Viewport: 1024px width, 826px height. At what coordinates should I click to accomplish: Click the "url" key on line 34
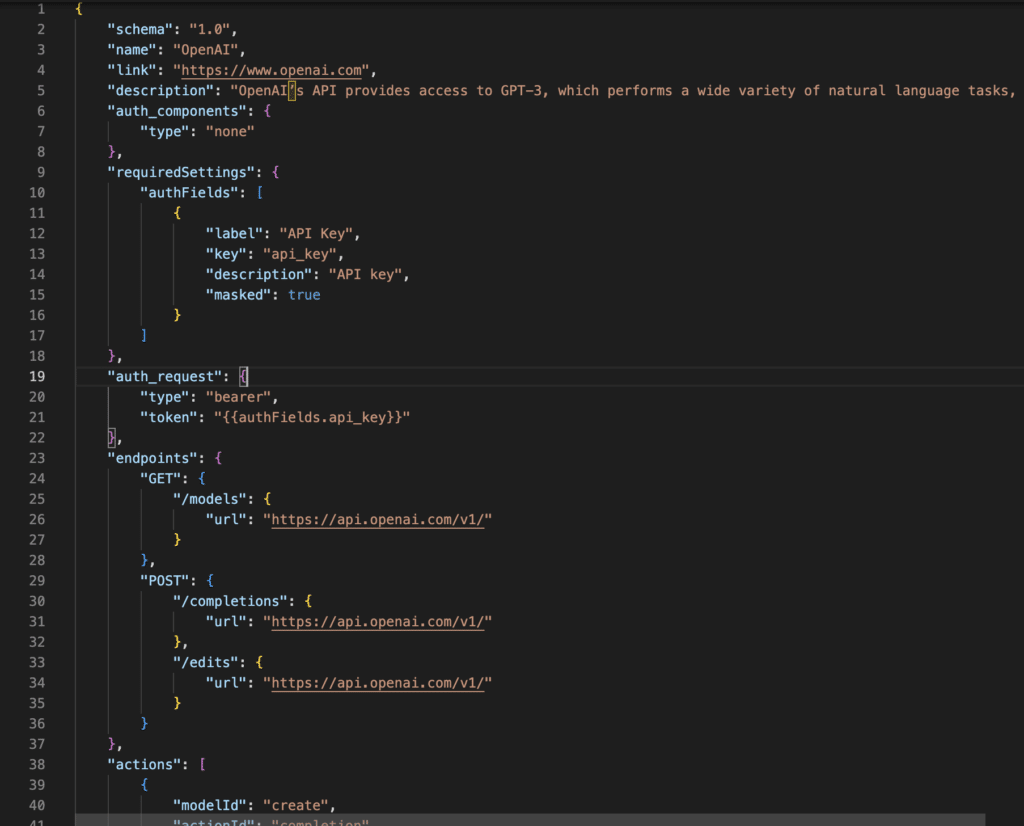point(226,683)
